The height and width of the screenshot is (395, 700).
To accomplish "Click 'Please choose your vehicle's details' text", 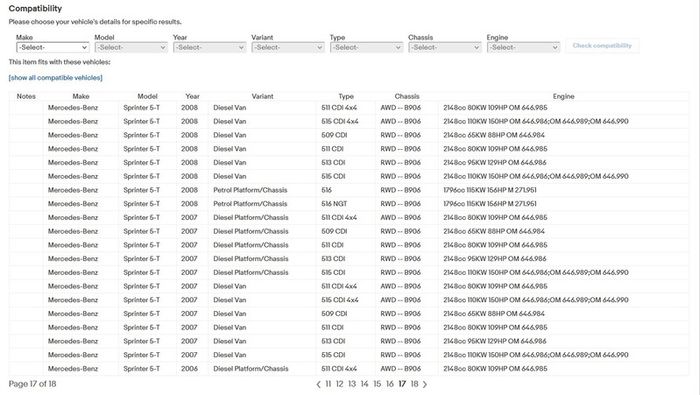I will (x=95, y=22).
